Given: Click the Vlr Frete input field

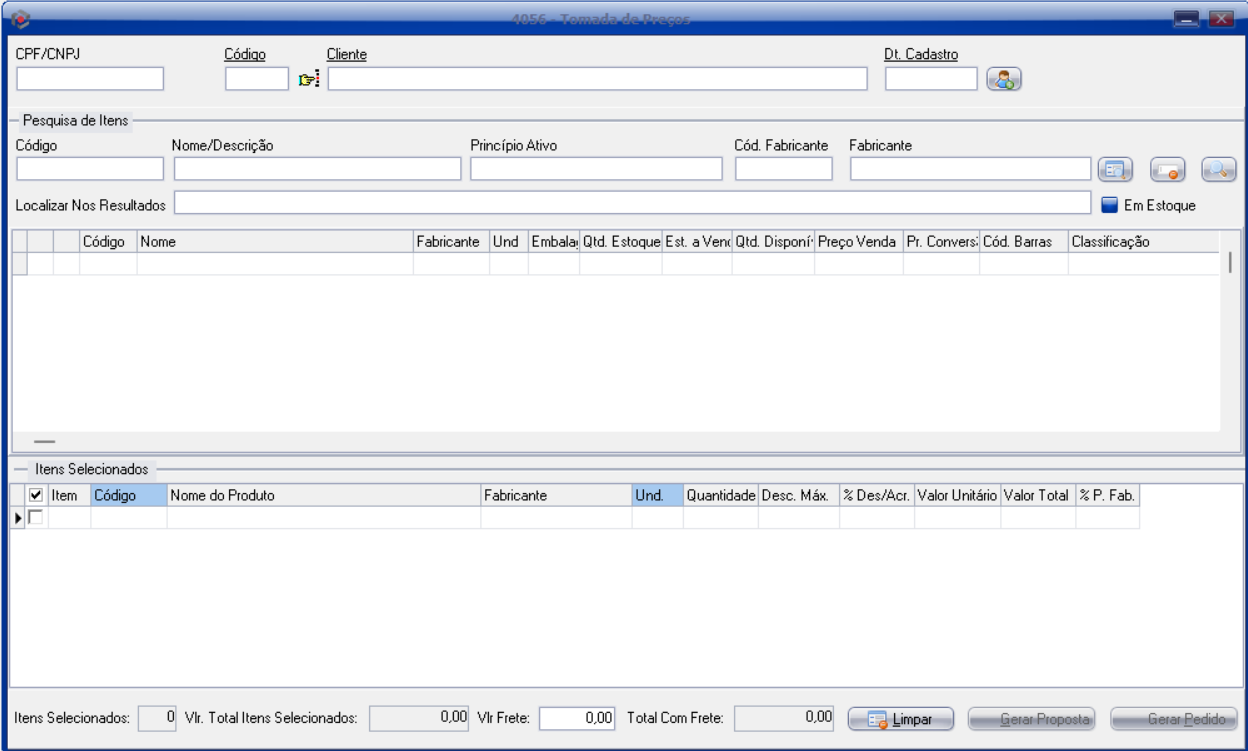Looking at the screenshot, I should (577, 718).
